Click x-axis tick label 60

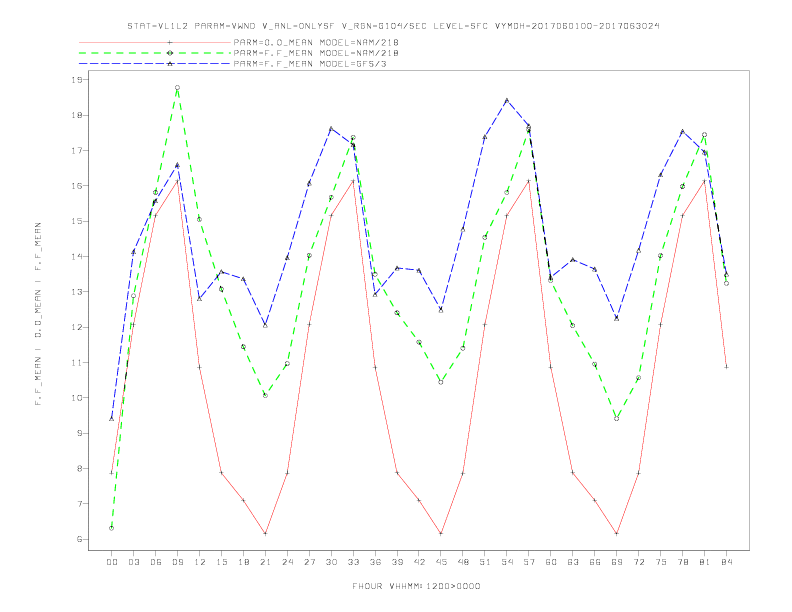[551, 562]
